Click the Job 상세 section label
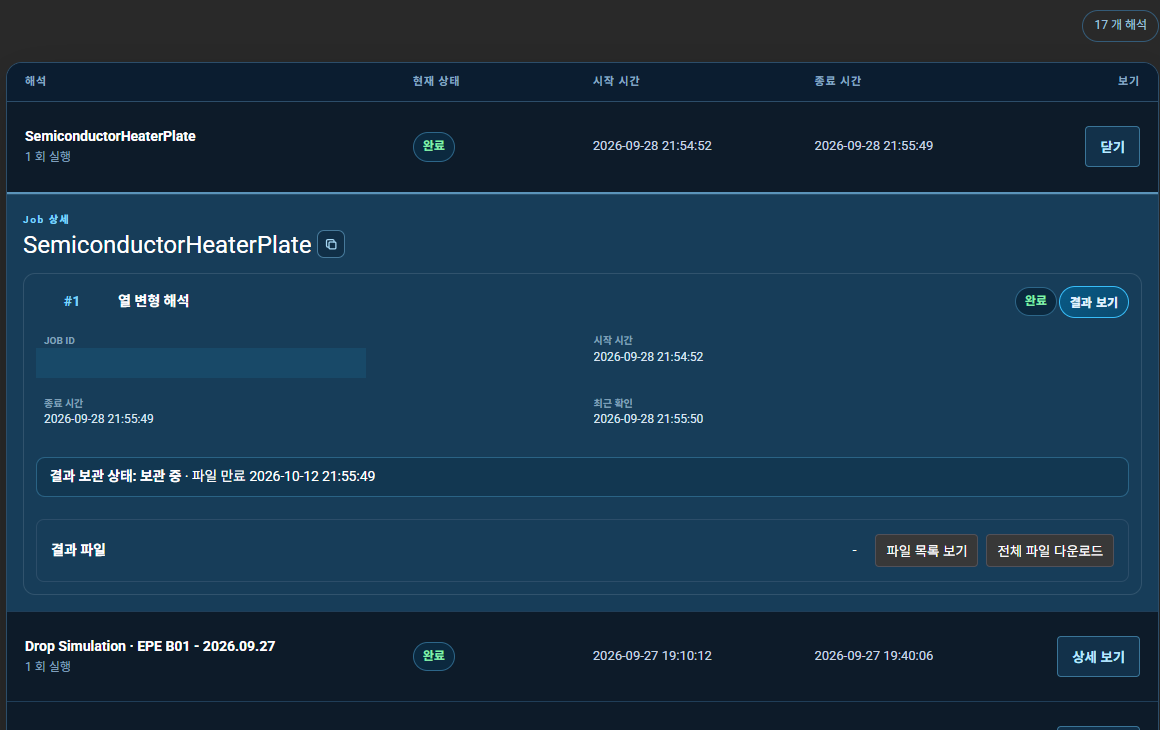 (x=46, y=219)
